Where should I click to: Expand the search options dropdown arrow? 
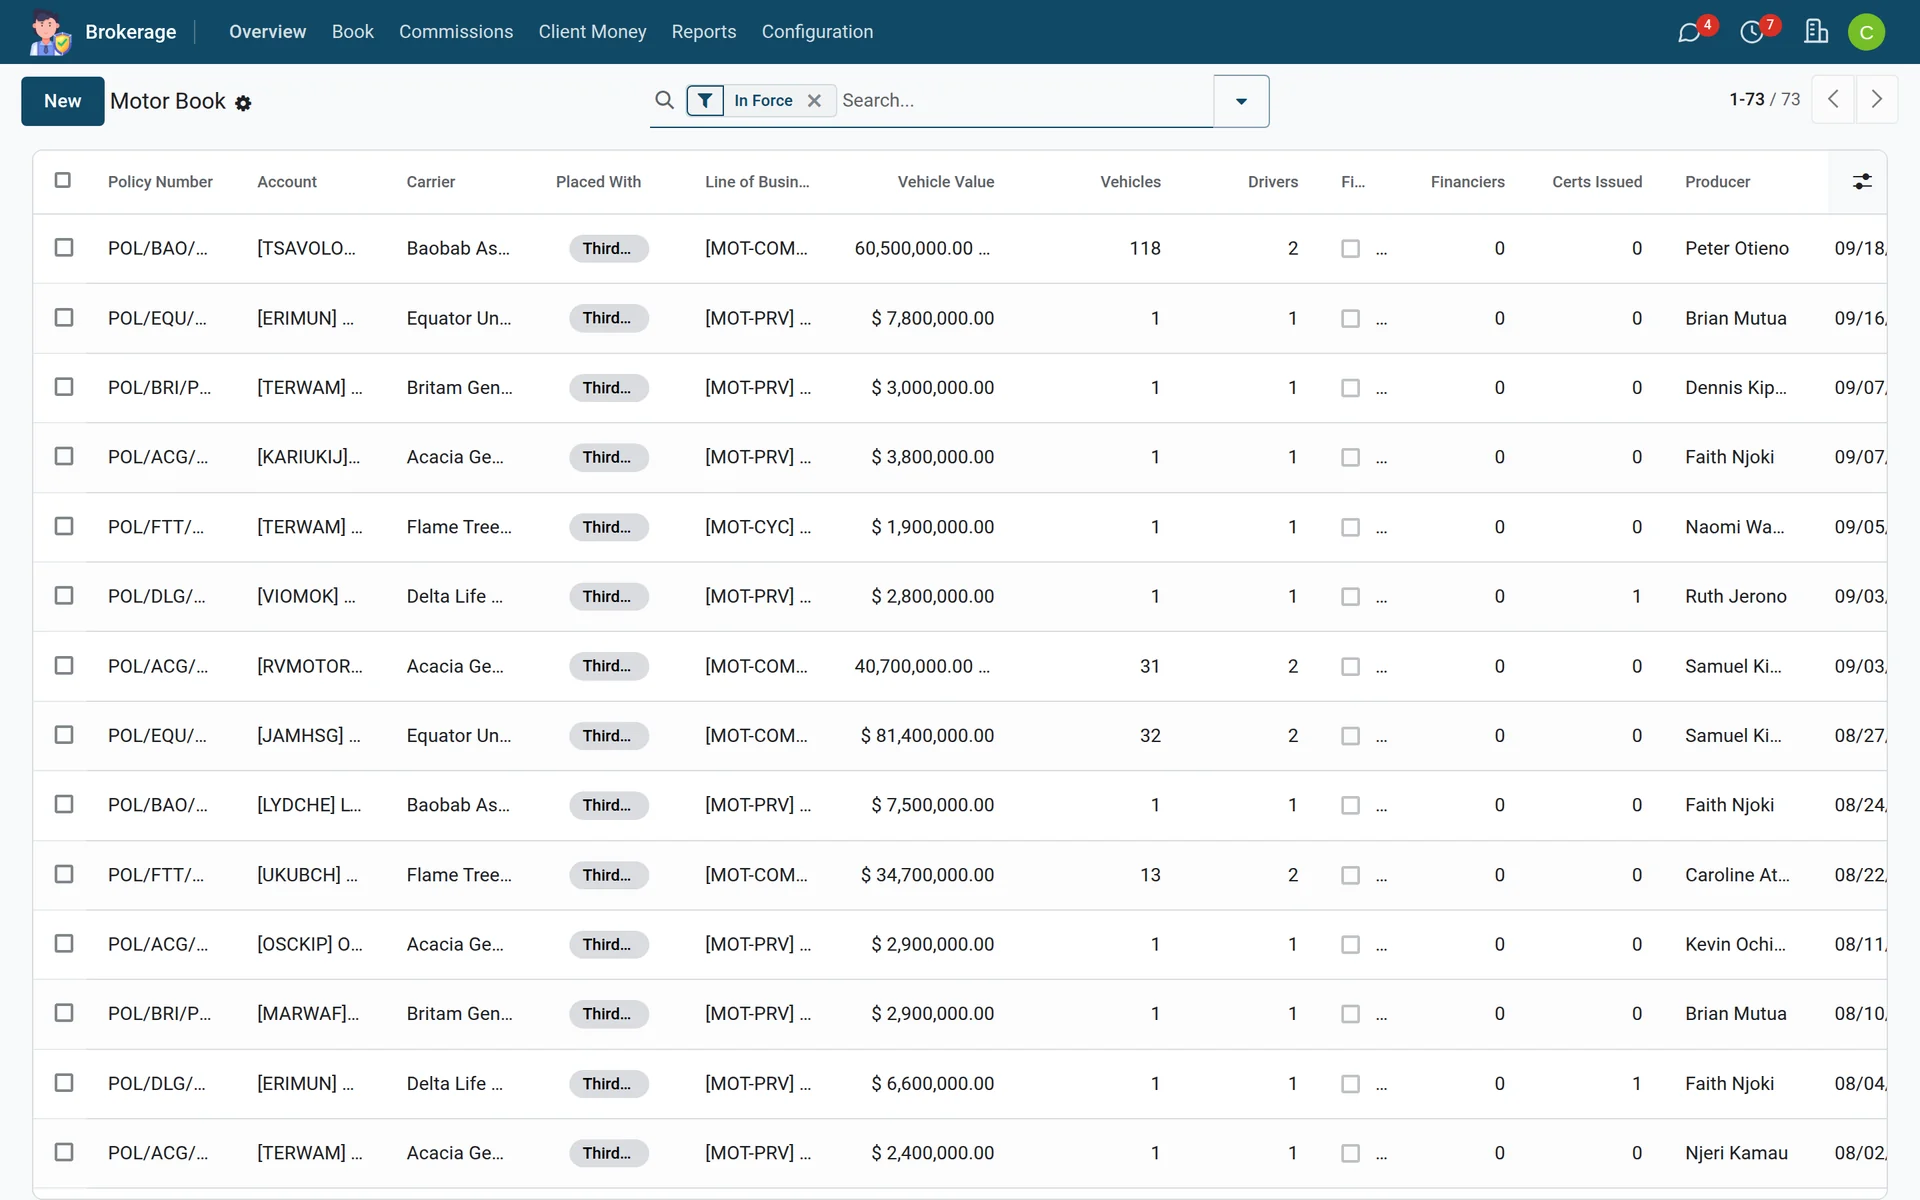pos(1241,101)
